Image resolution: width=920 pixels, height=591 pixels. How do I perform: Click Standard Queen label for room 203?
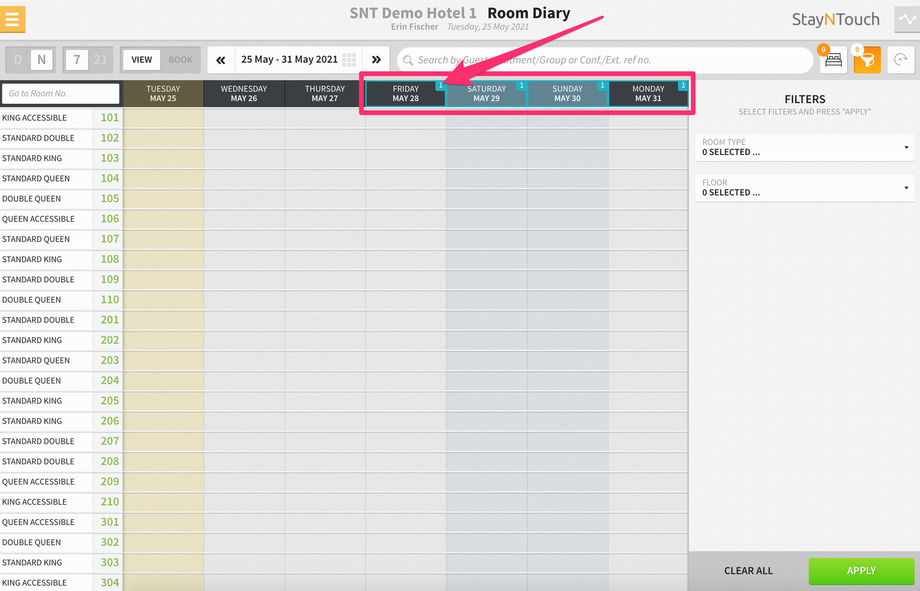(36, 360)
